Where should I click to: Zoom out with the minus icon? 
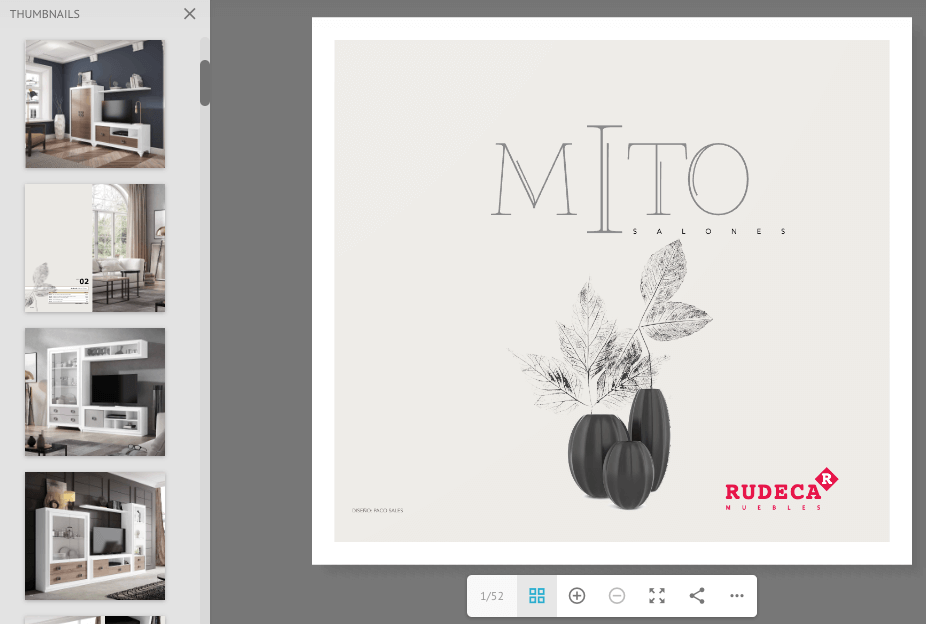[617, 596]
